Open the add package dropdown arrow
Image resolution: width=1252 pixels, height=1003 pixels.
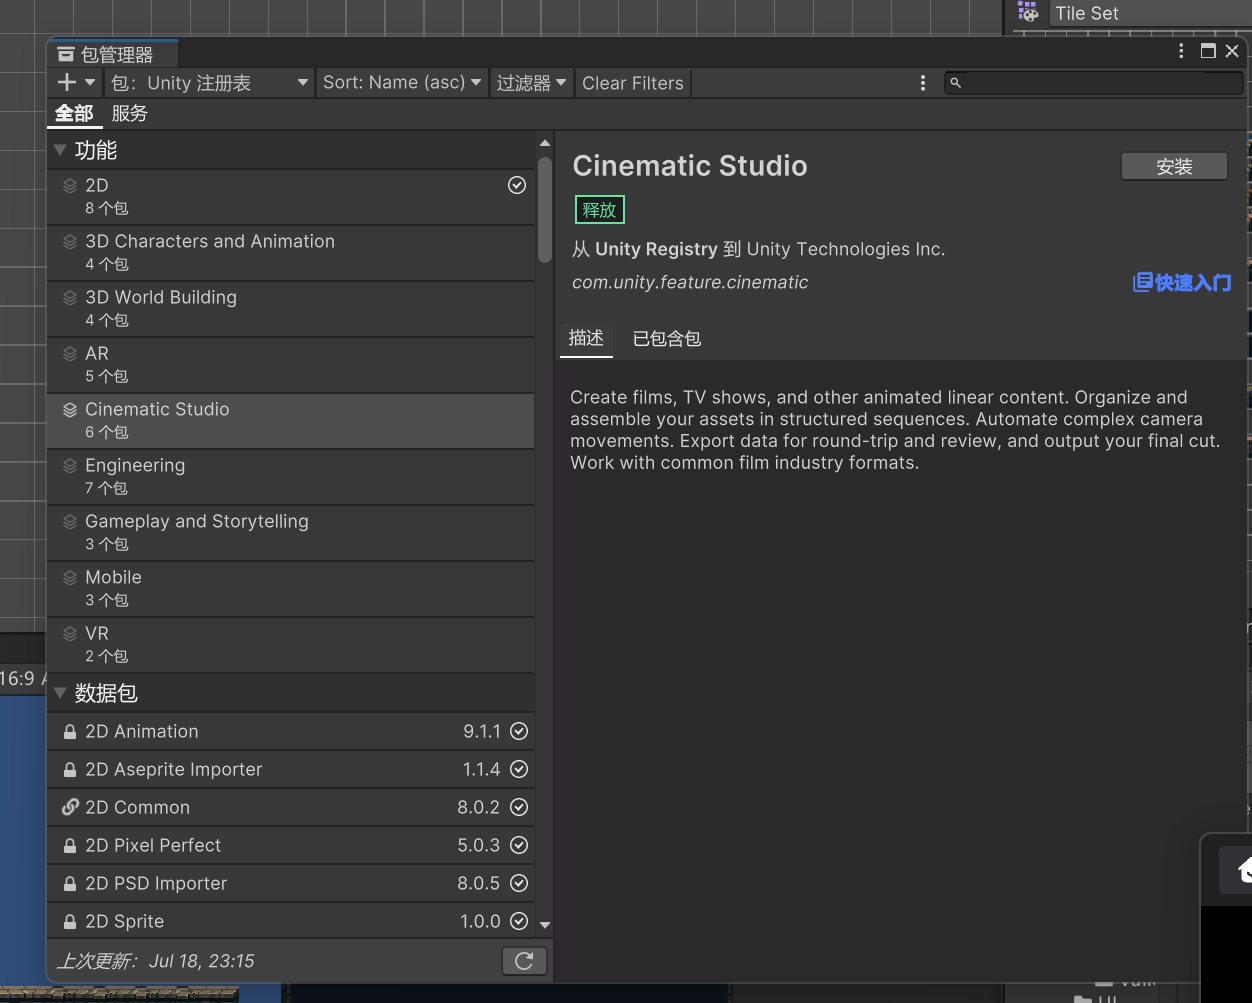click(x=90, y=83)
